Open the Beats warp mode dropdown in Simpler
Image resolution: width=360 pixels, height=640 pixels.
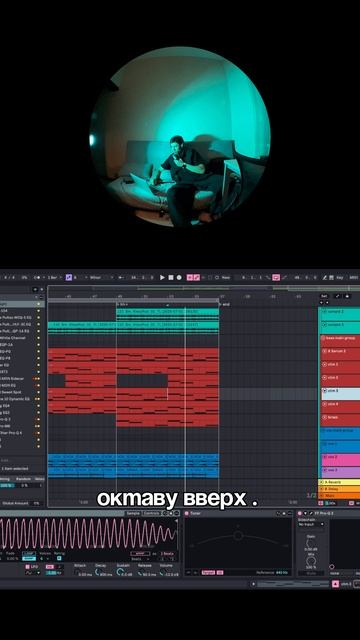tap(141, 558)
